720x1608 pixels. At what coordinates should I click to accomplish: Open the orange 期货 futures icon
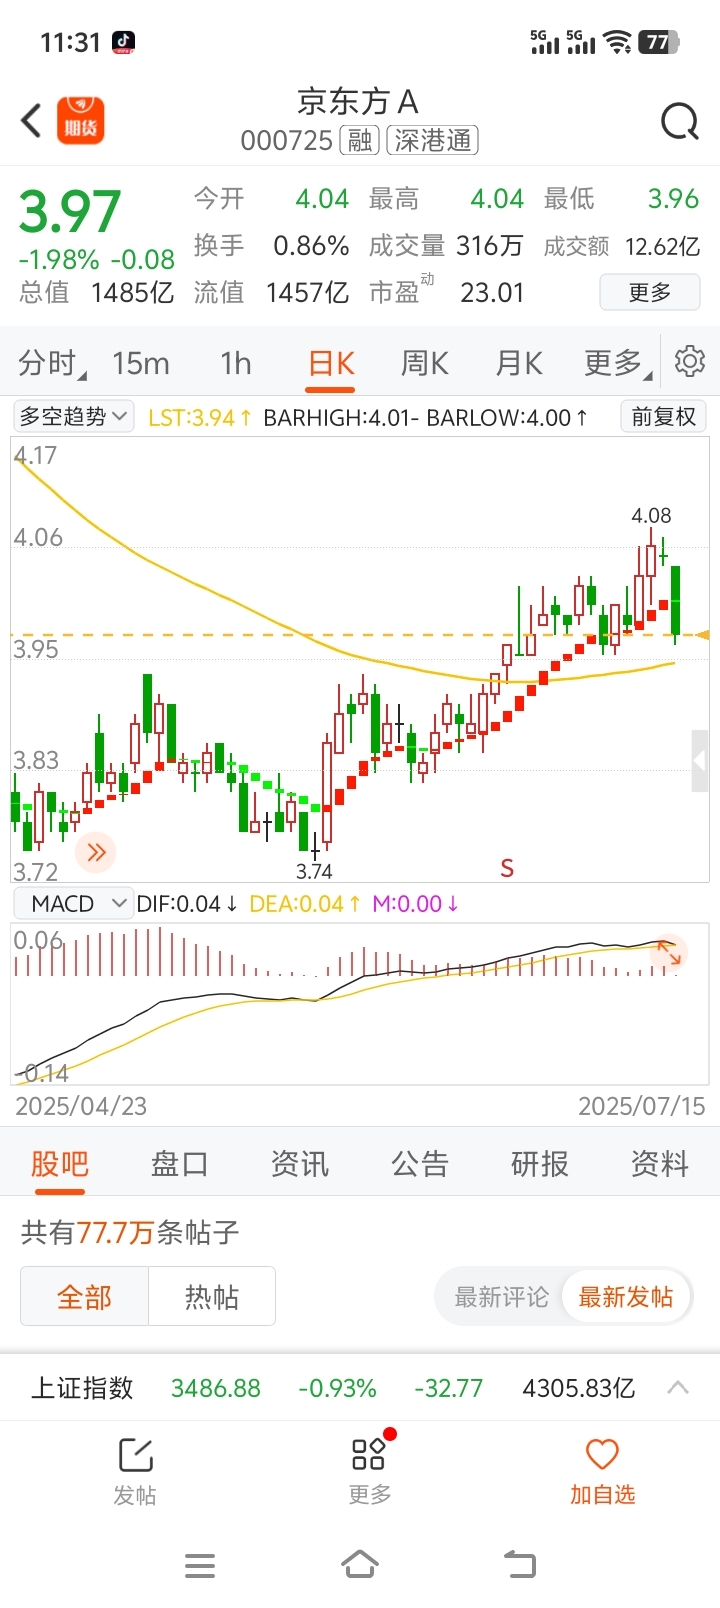click(81, 121)
